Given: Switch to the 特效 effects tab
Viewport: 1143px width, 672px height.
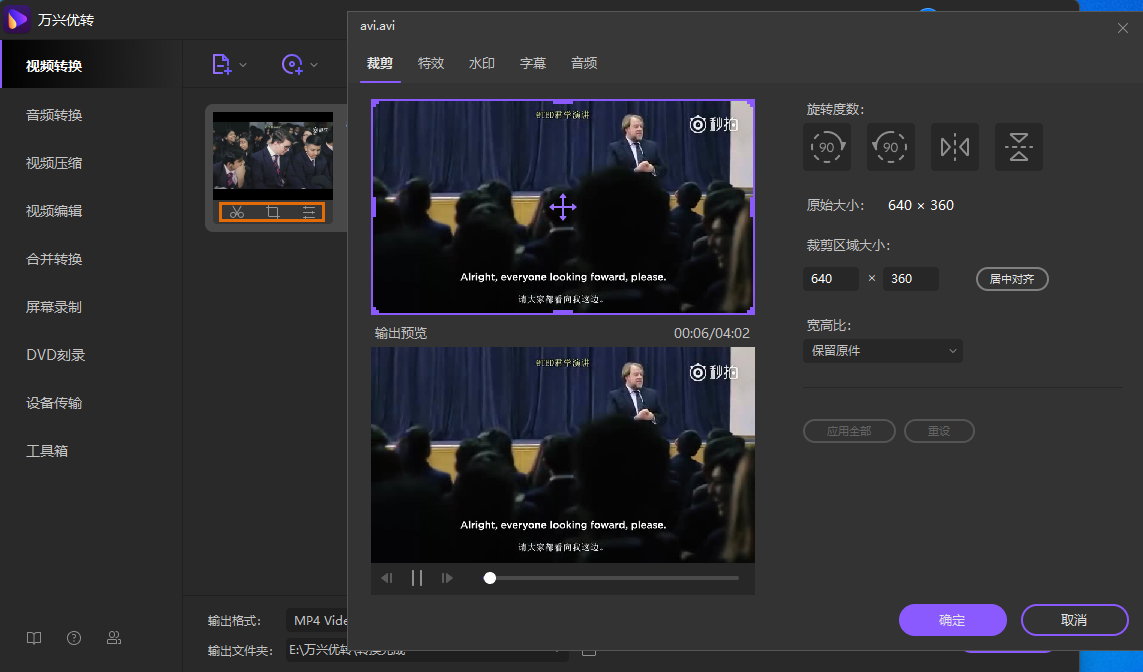Looking at the screenshot, I should [431, 63].
